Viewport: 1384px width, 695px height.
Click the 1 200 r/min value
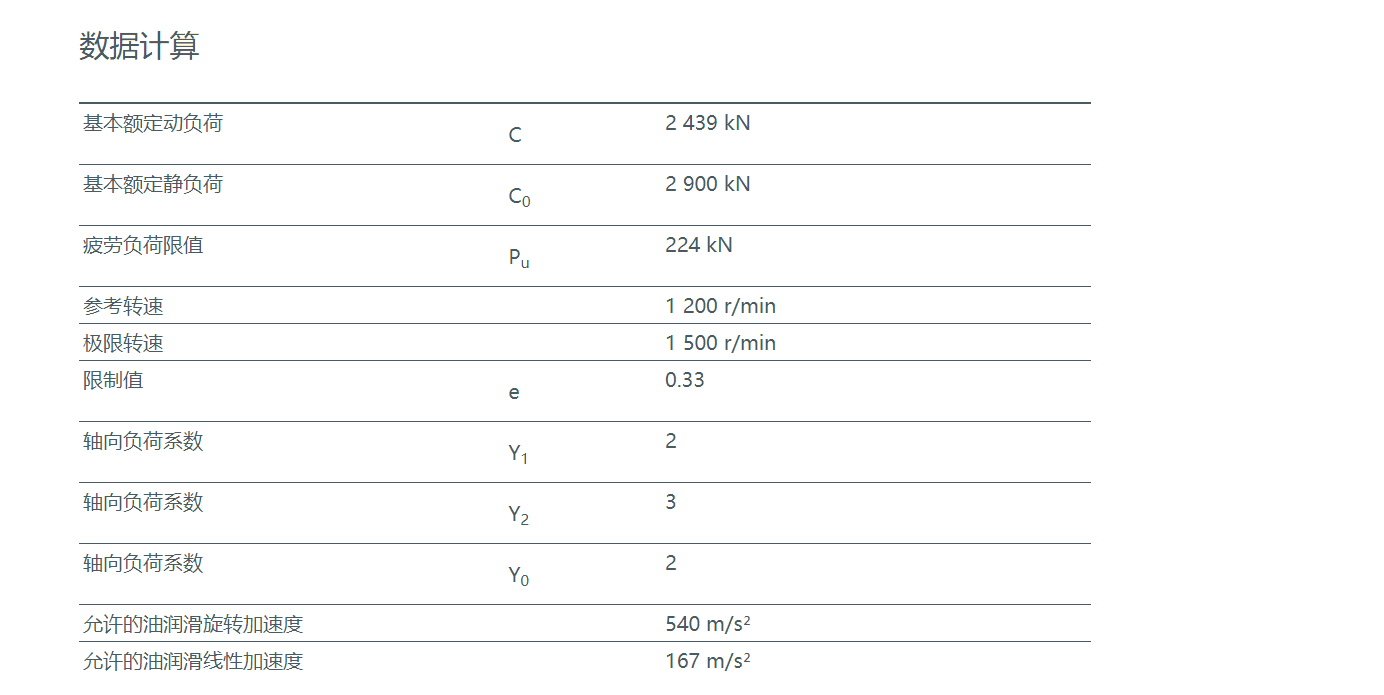(x=720, y=306)
